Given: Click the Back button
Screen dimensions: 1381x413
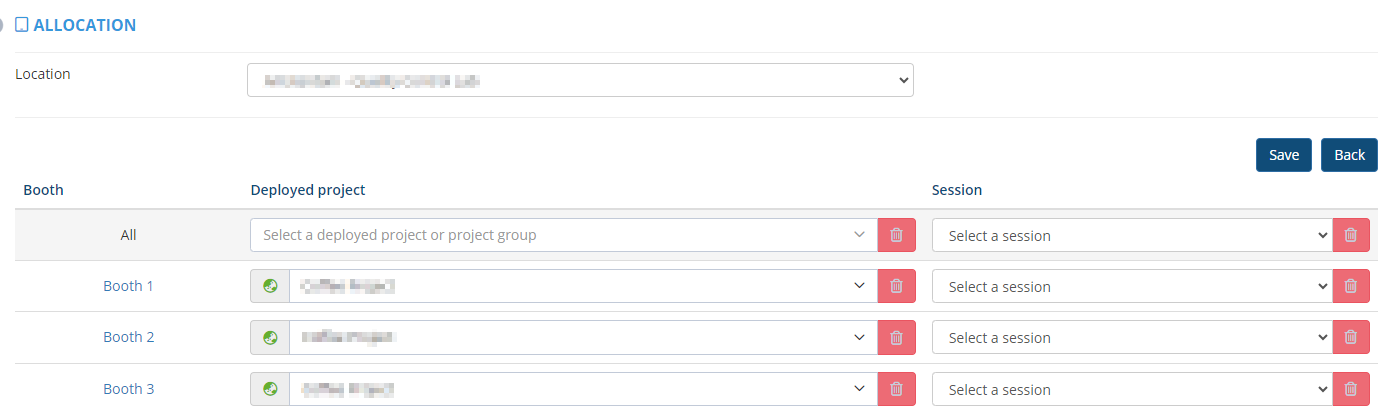Looking at the screenshot, I should 1349,155.
